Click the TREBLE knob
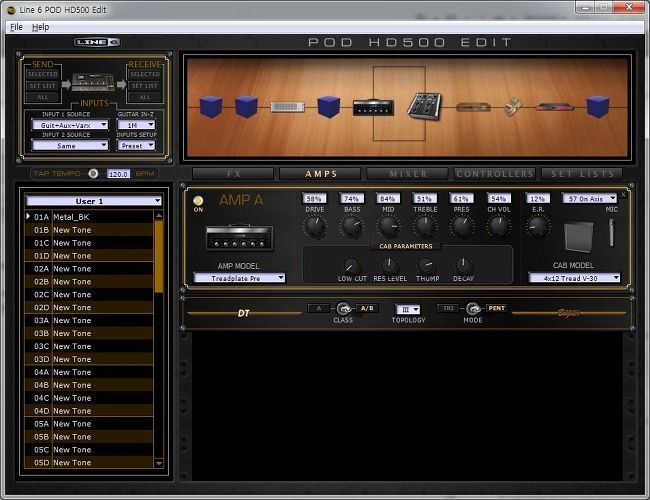650x500 pixels. coord(425,227)
